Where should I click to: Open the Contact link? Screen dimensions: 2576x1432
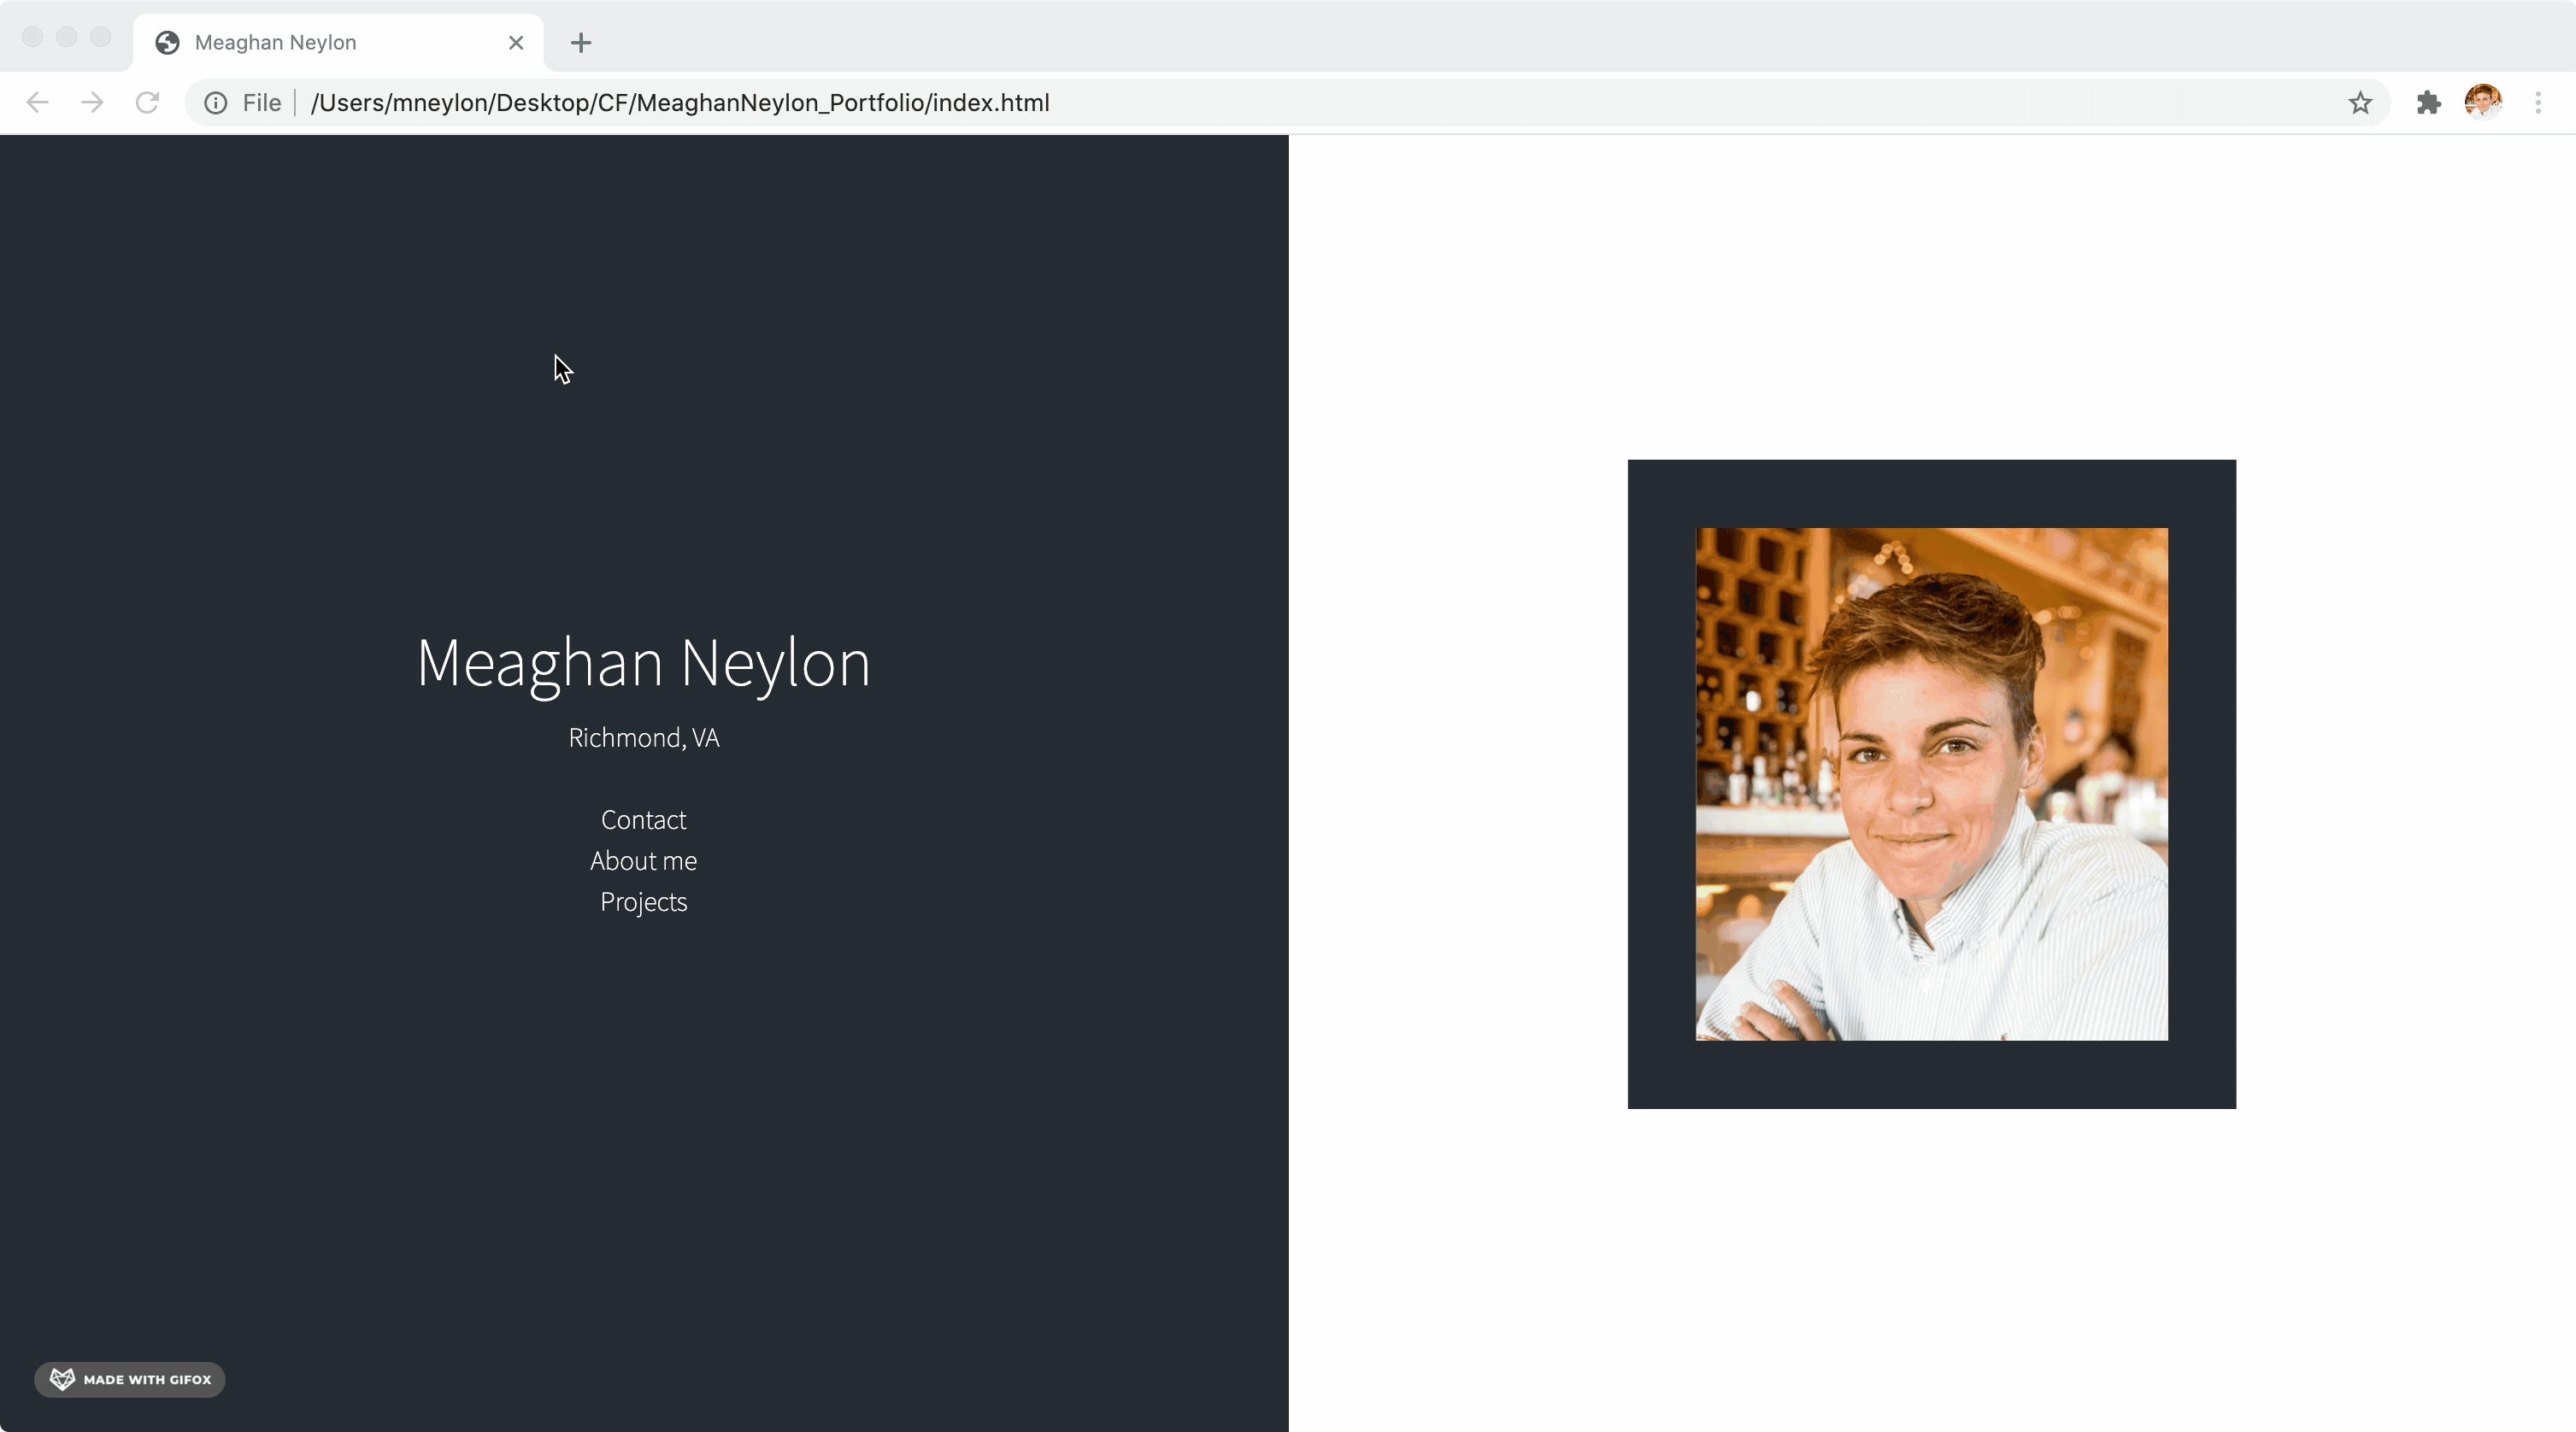tap(643, 820)
